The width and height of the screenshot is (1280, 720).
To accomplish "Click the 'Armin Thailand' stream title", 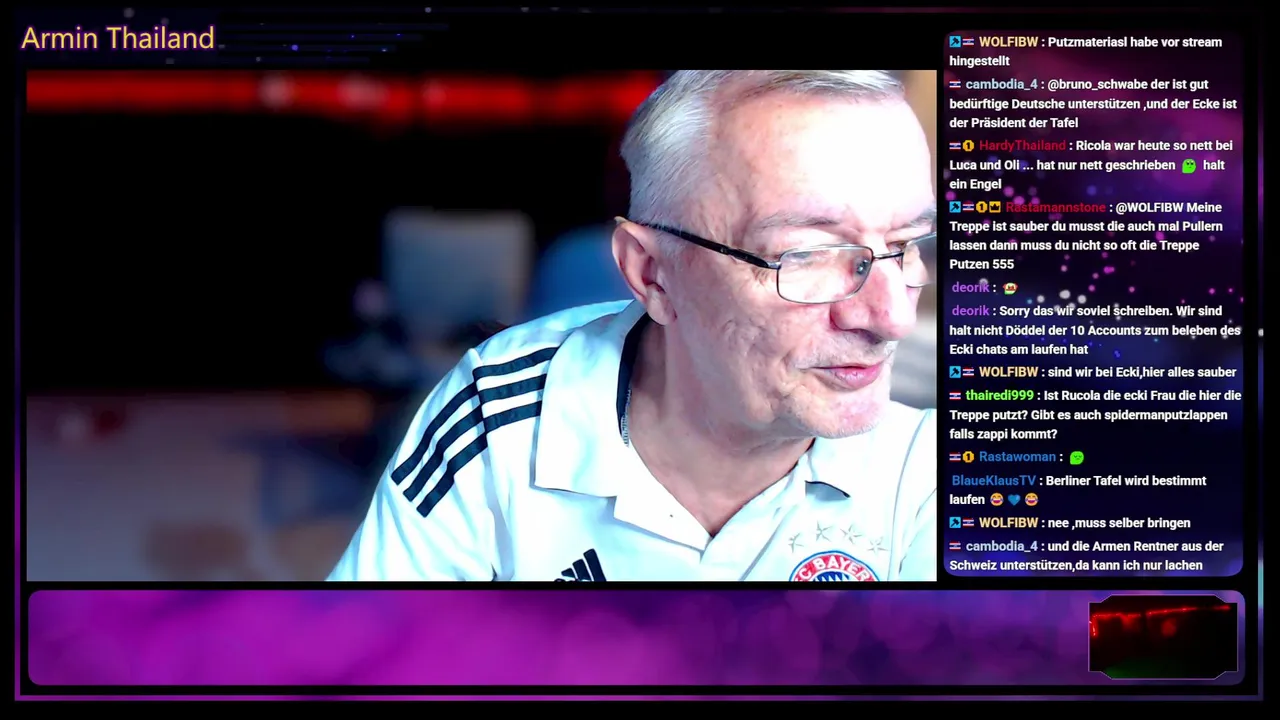I will [118, 38].
